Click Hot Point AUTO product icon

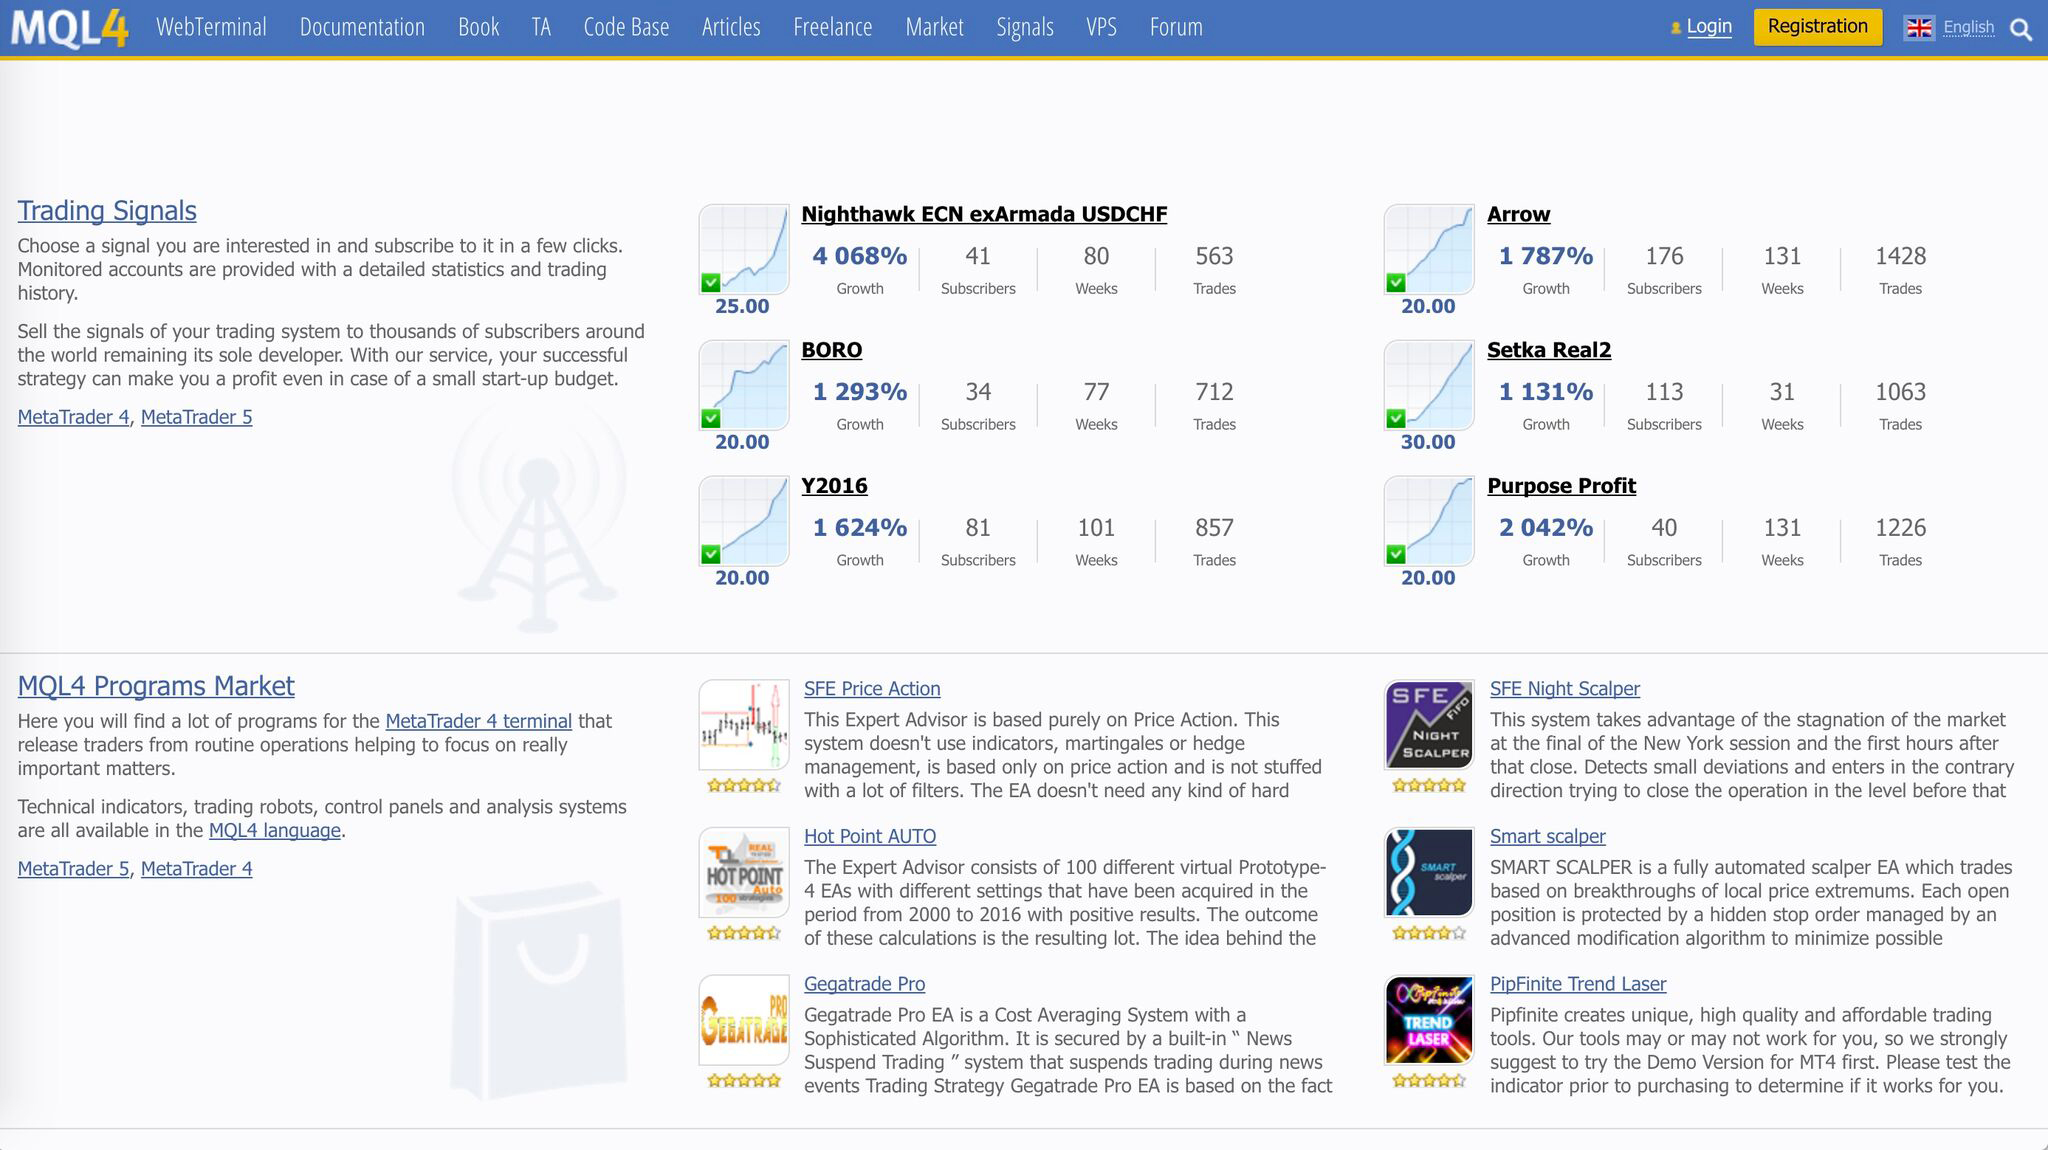pyautogui.click(x=744, y=873)
